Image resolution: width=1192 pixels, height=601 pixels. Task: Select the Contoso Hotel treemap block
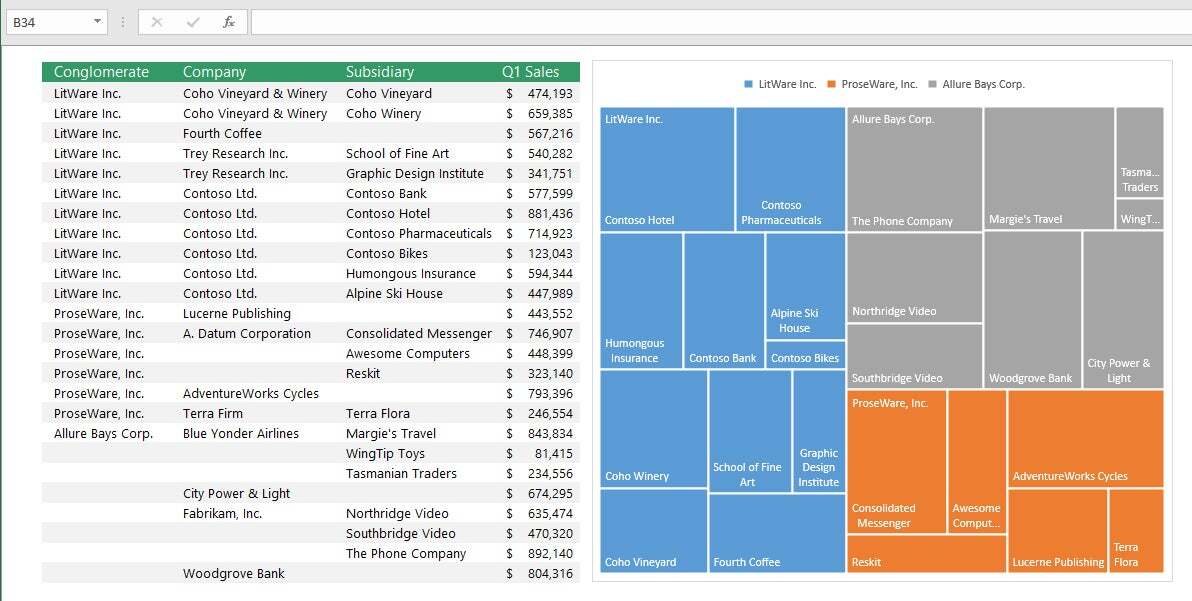click(667, 169)
